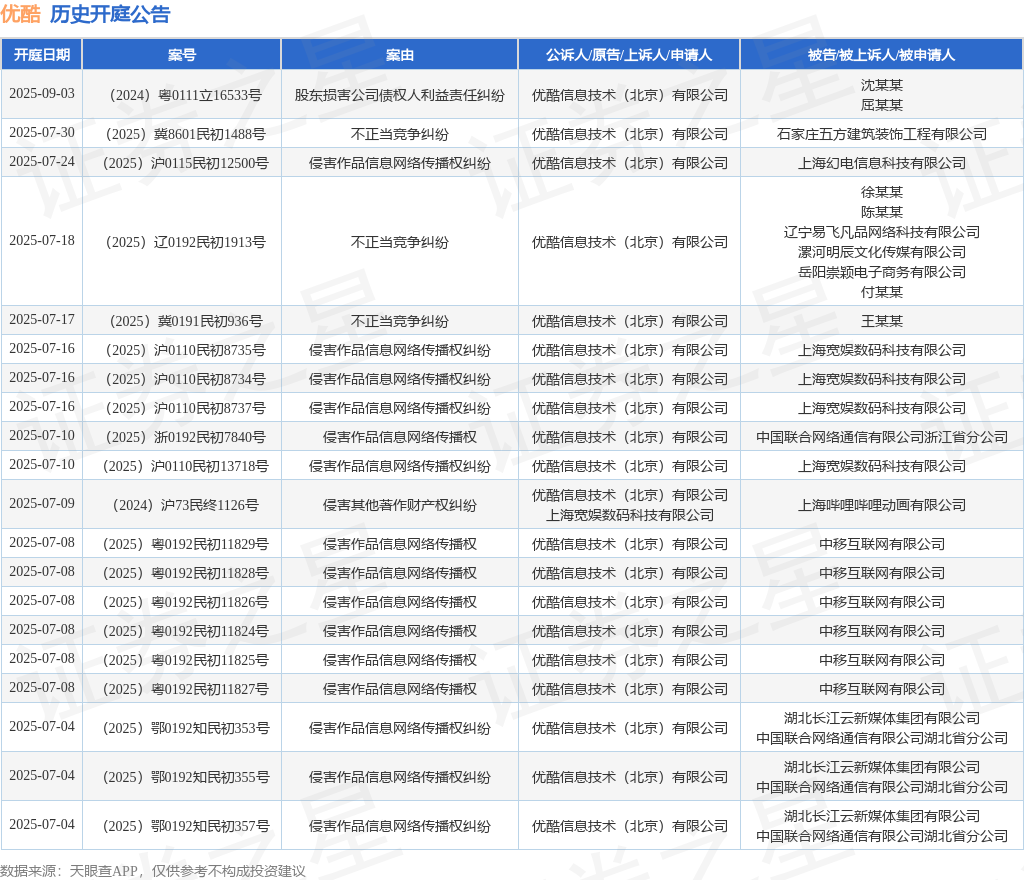Click case number (2024)粤0111立16533号

pyautogui.click(x=185, y=95)
